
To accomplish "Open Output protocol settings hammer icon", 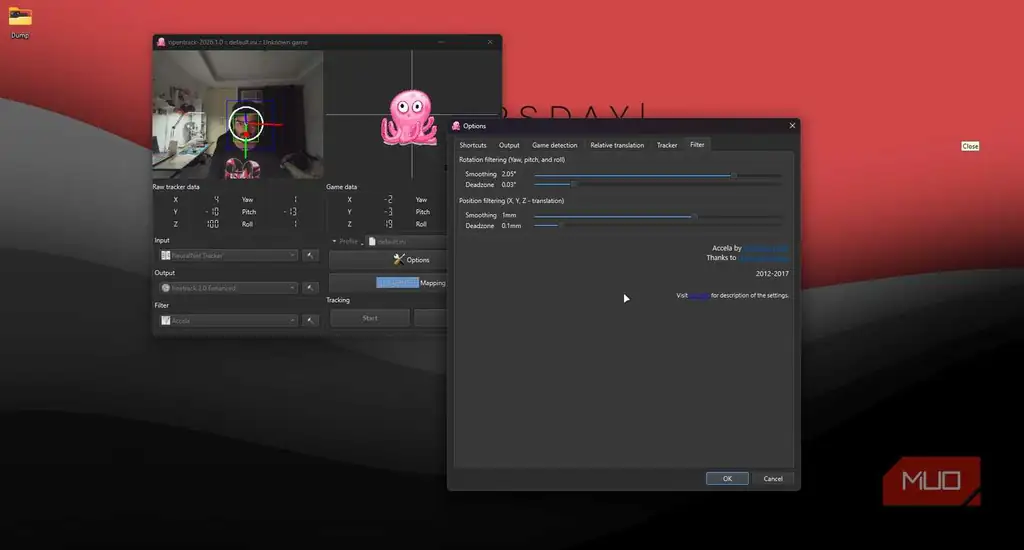I will point(310,288).
